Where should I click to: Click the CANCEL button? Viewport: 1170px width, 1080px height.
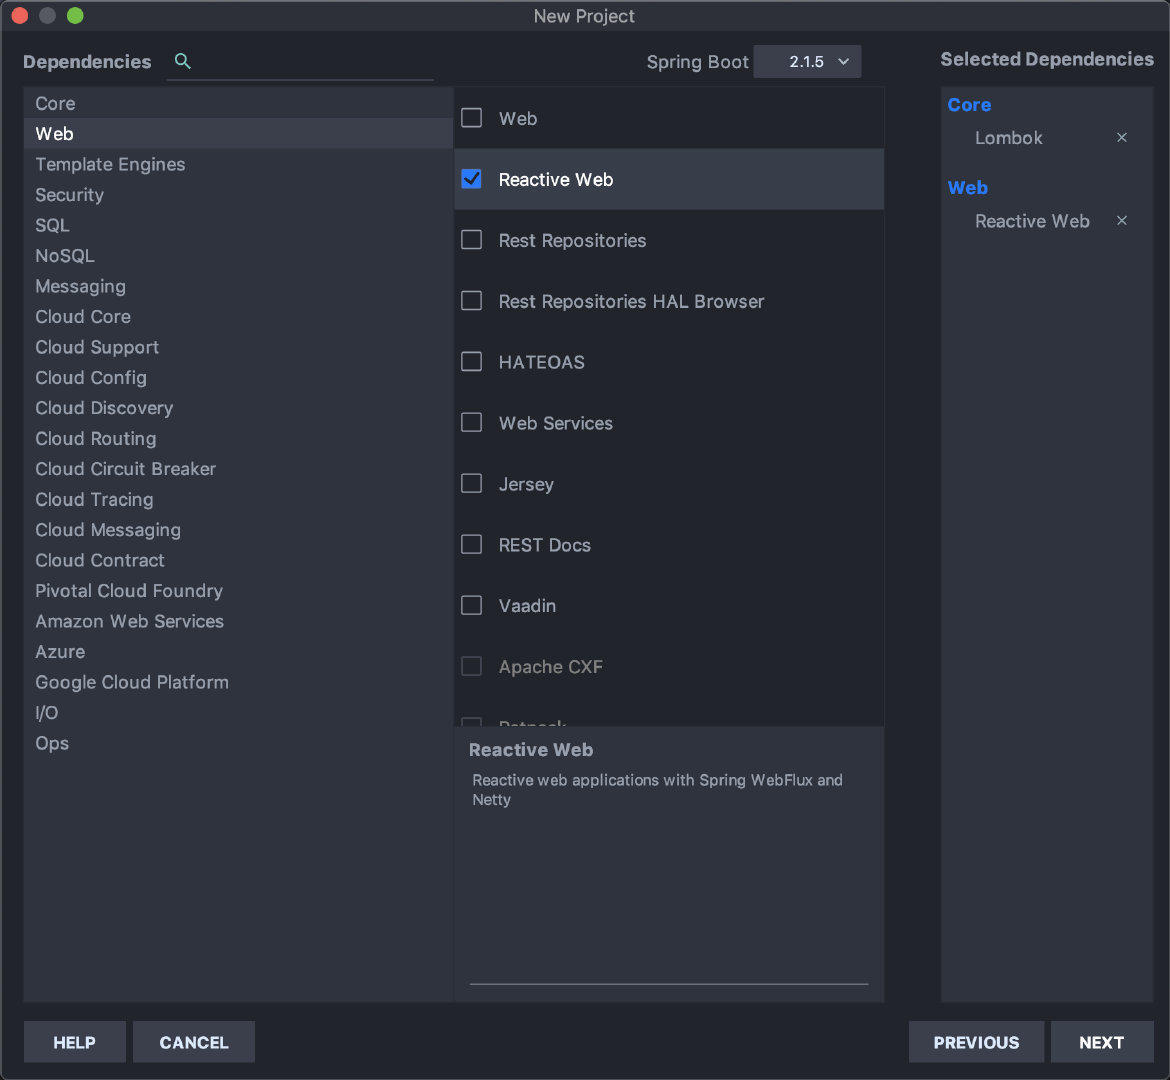tap(194, 1042)
